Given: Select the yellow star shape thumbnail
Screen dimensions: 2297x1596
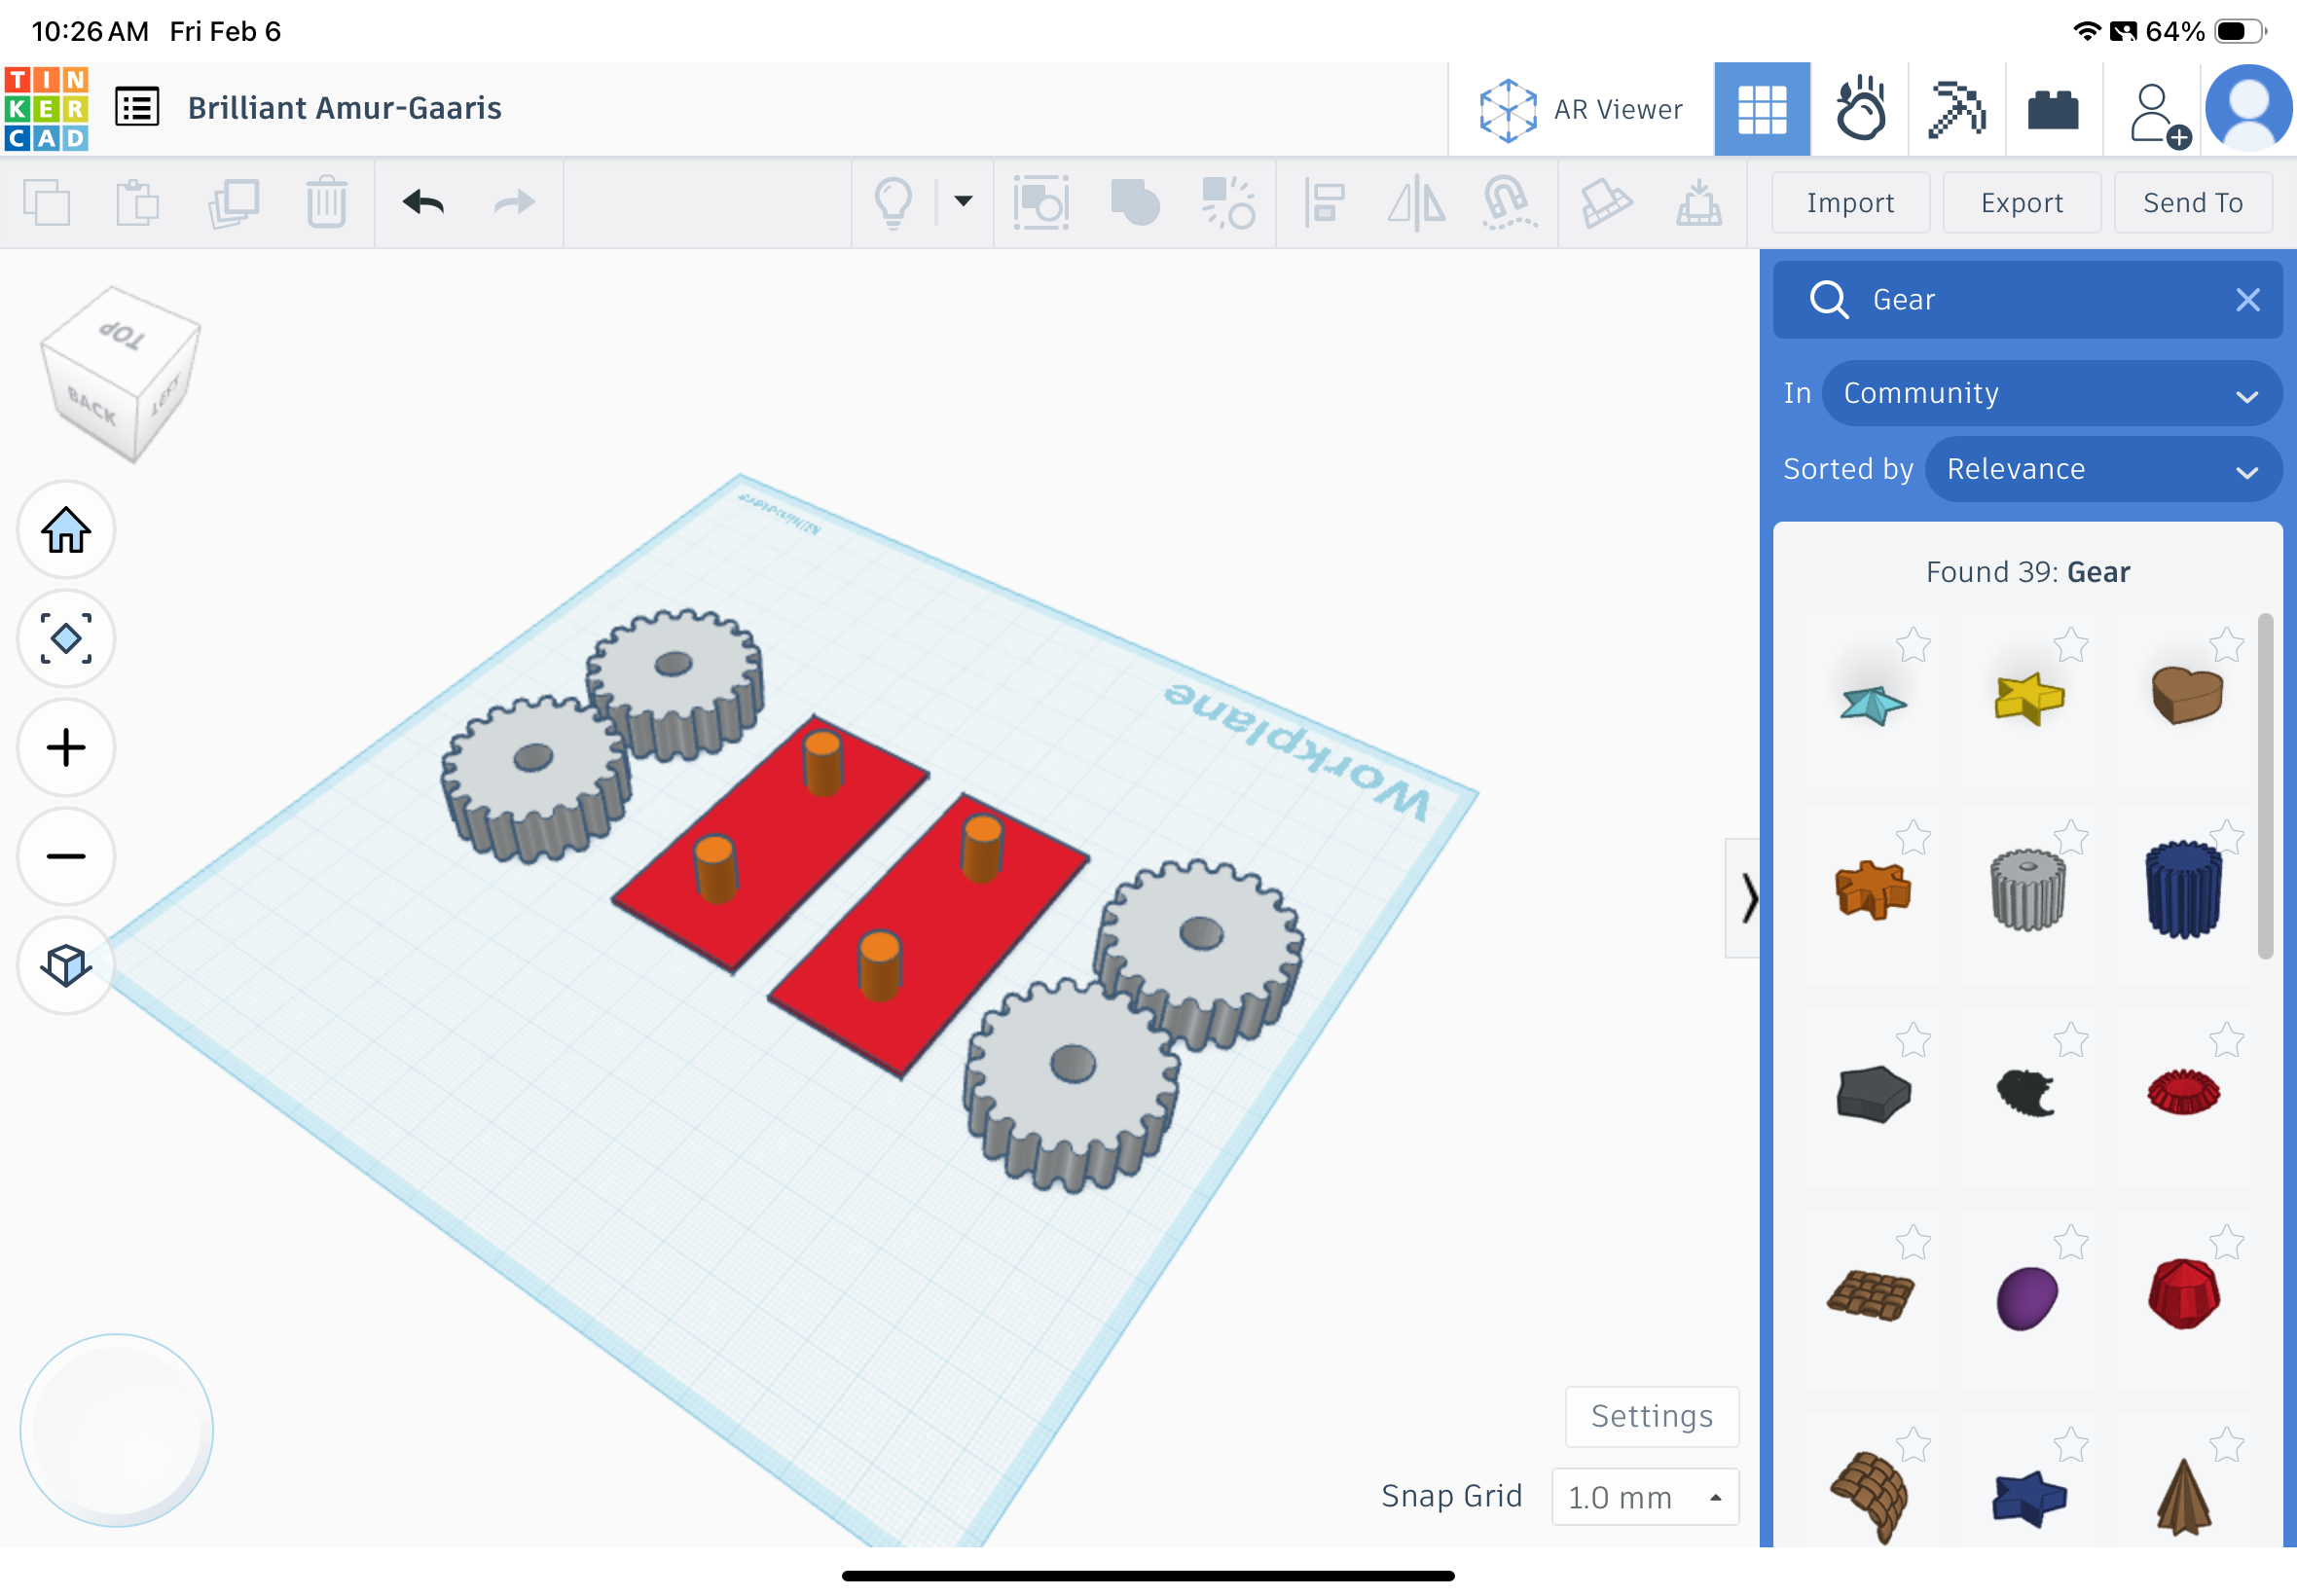Looking at the screenshot, I should [2028, 698].
